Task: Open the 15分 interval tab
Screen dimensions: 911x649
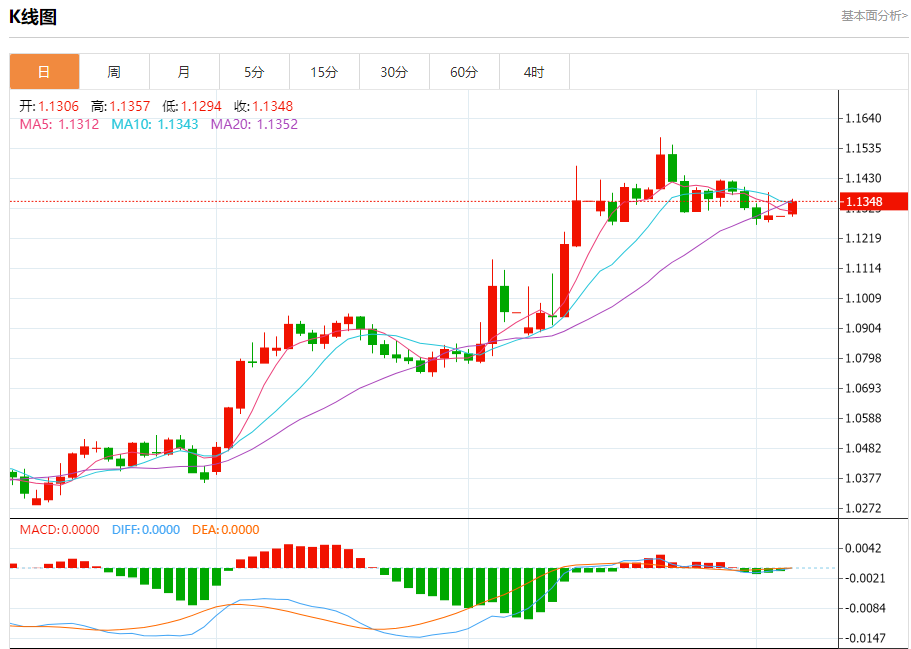Action: click(x=324, y=72)
